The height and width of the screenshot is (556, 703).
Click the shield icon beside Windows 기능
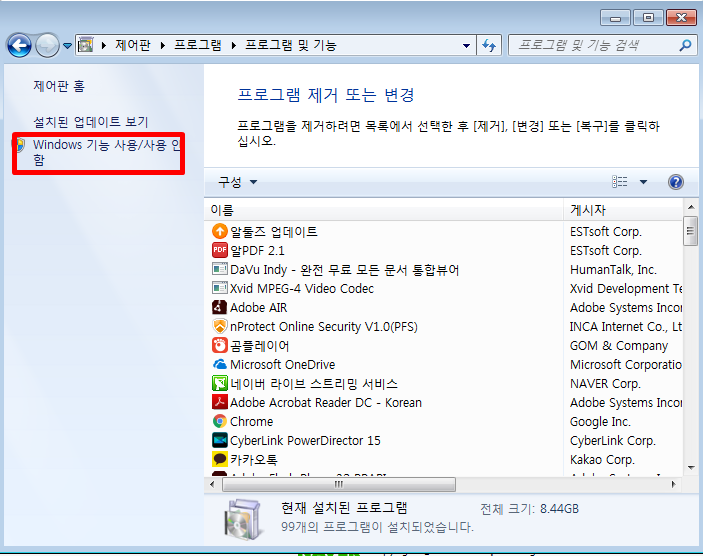20,145
